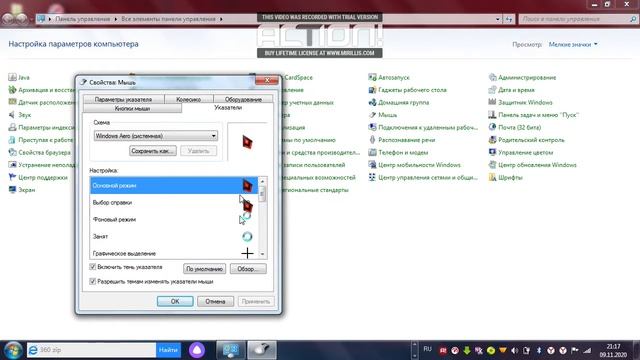
Task: Switch to the Кнопки мыши tab
Action: pos(132,109)
